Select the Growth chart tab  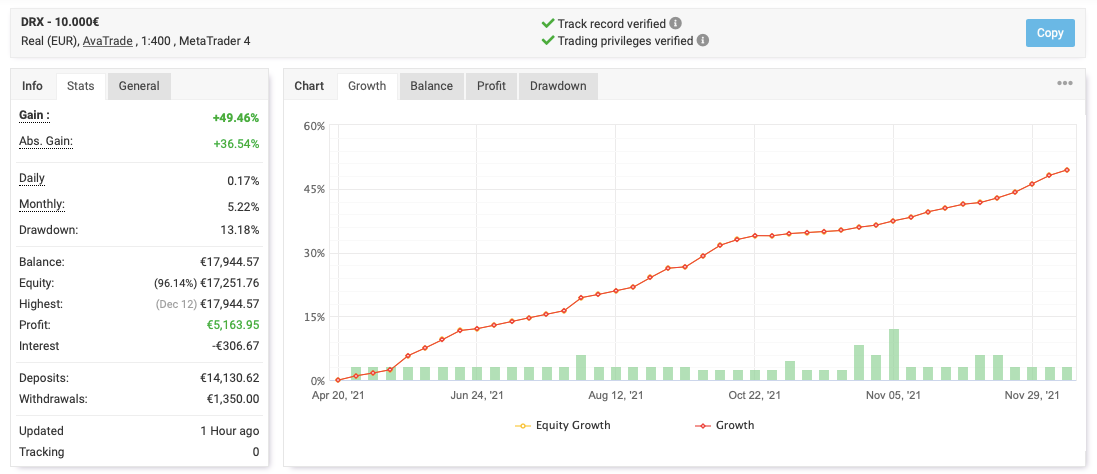click(x=367, y=86)
